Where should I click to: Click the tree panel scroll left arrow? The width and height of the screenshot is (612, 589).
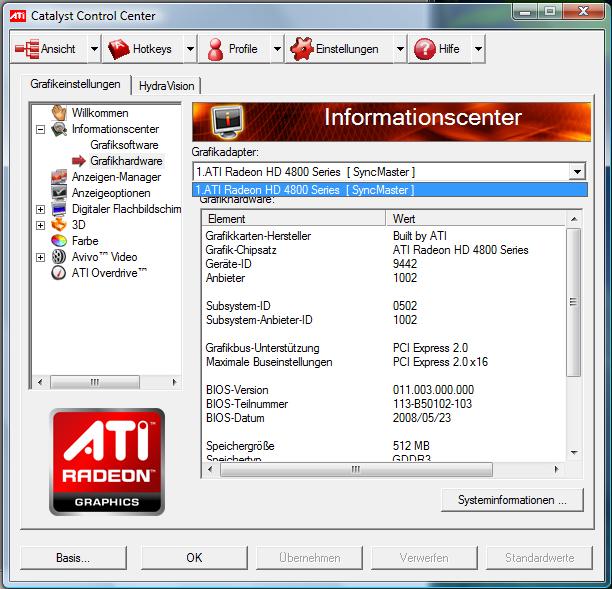(x=39, y=382)
